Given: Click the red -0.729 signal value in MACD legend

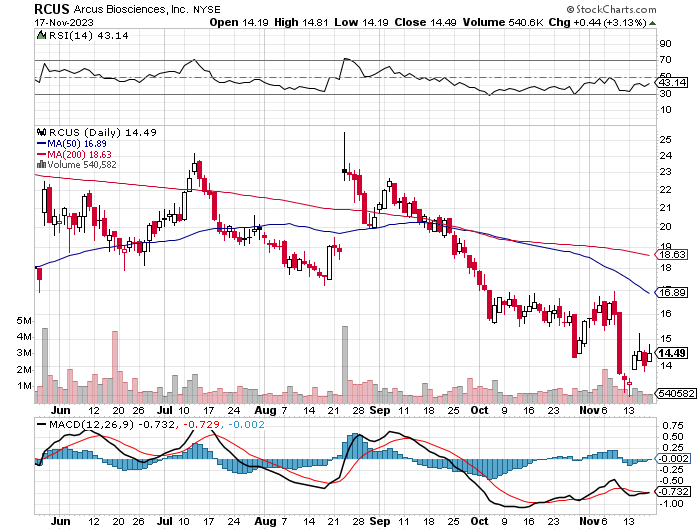Looking at the screenshot, I should click(200, 424).
